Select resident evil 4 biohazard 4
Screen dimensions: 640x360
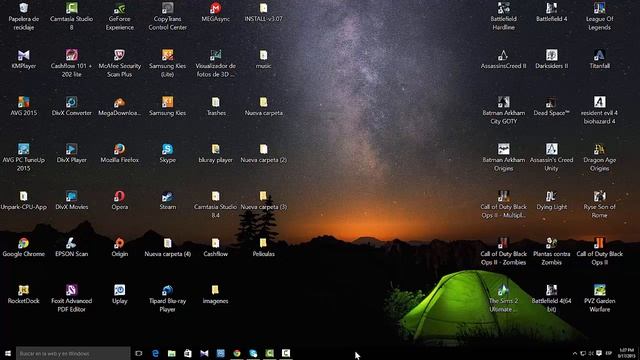coord(599,110)
